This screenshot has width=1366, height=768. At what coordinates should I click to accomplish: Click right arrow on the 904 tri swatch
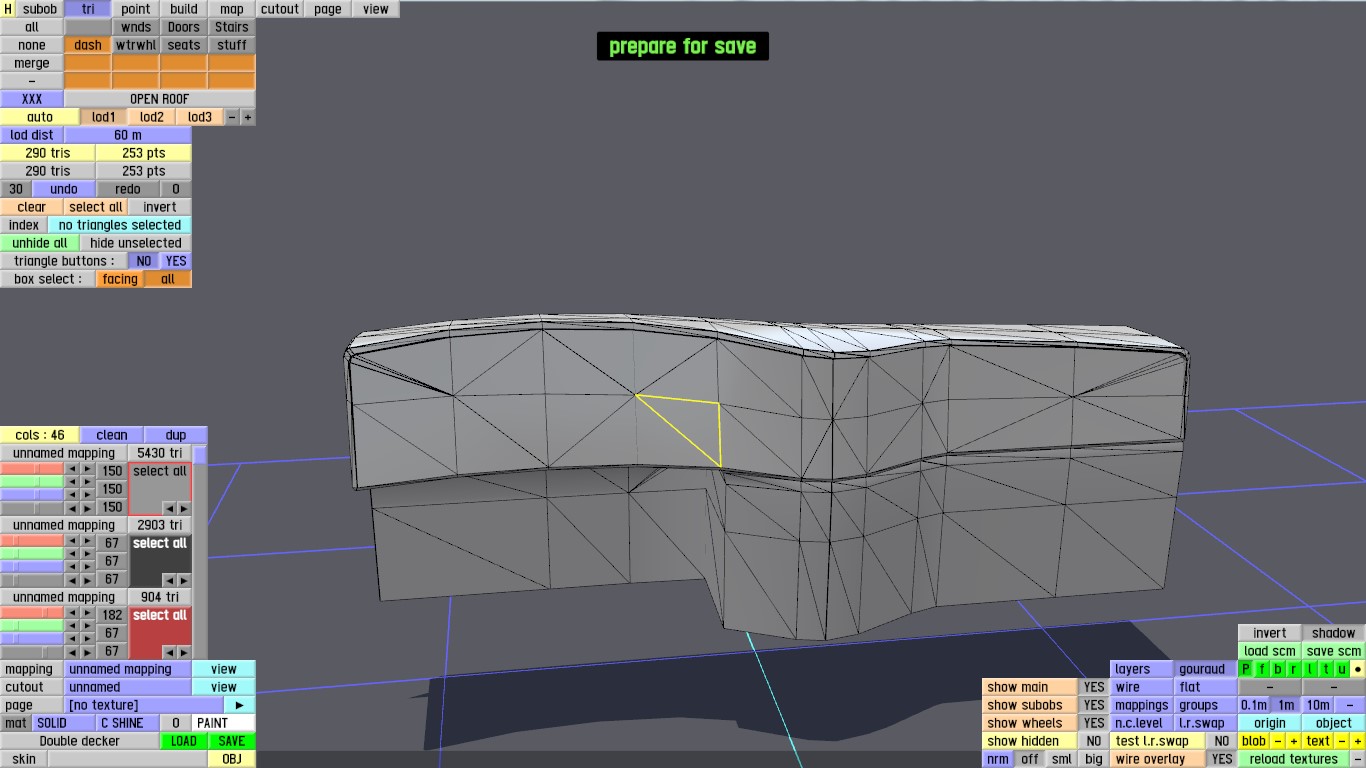[x=183, y=652]
